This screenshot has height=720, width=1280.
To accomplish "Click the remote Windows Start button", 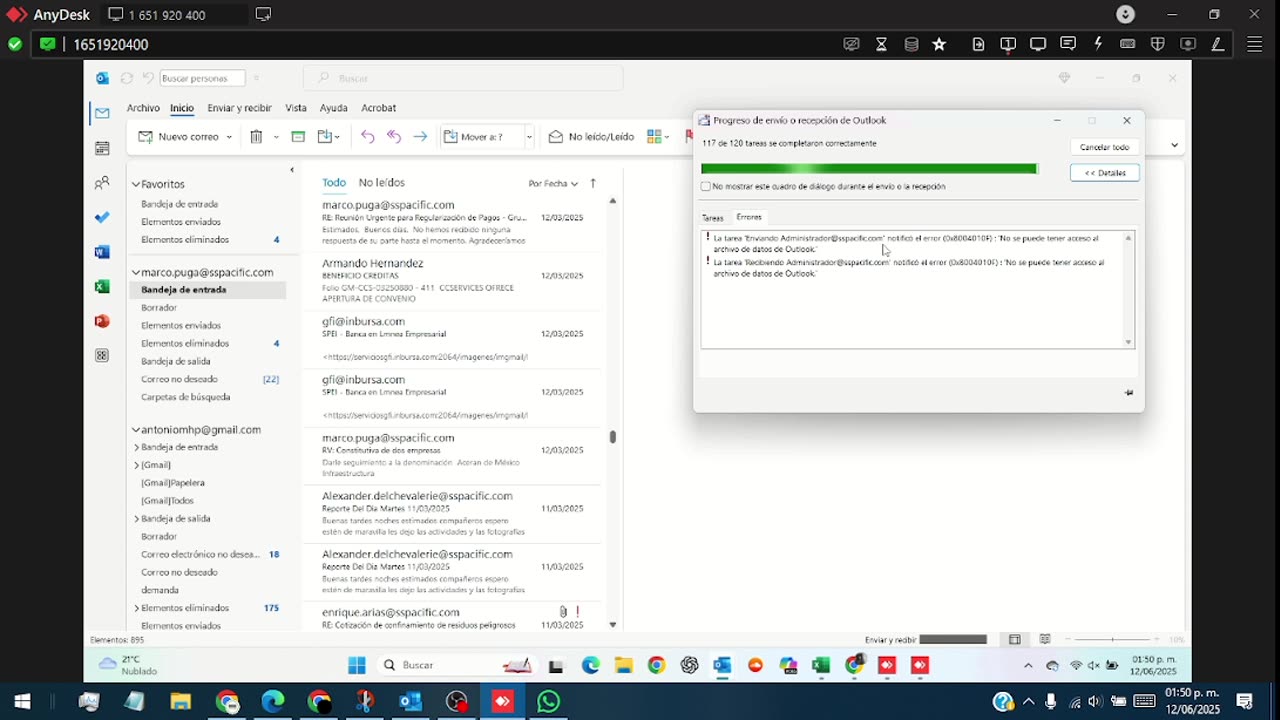I will click(357, 665).
